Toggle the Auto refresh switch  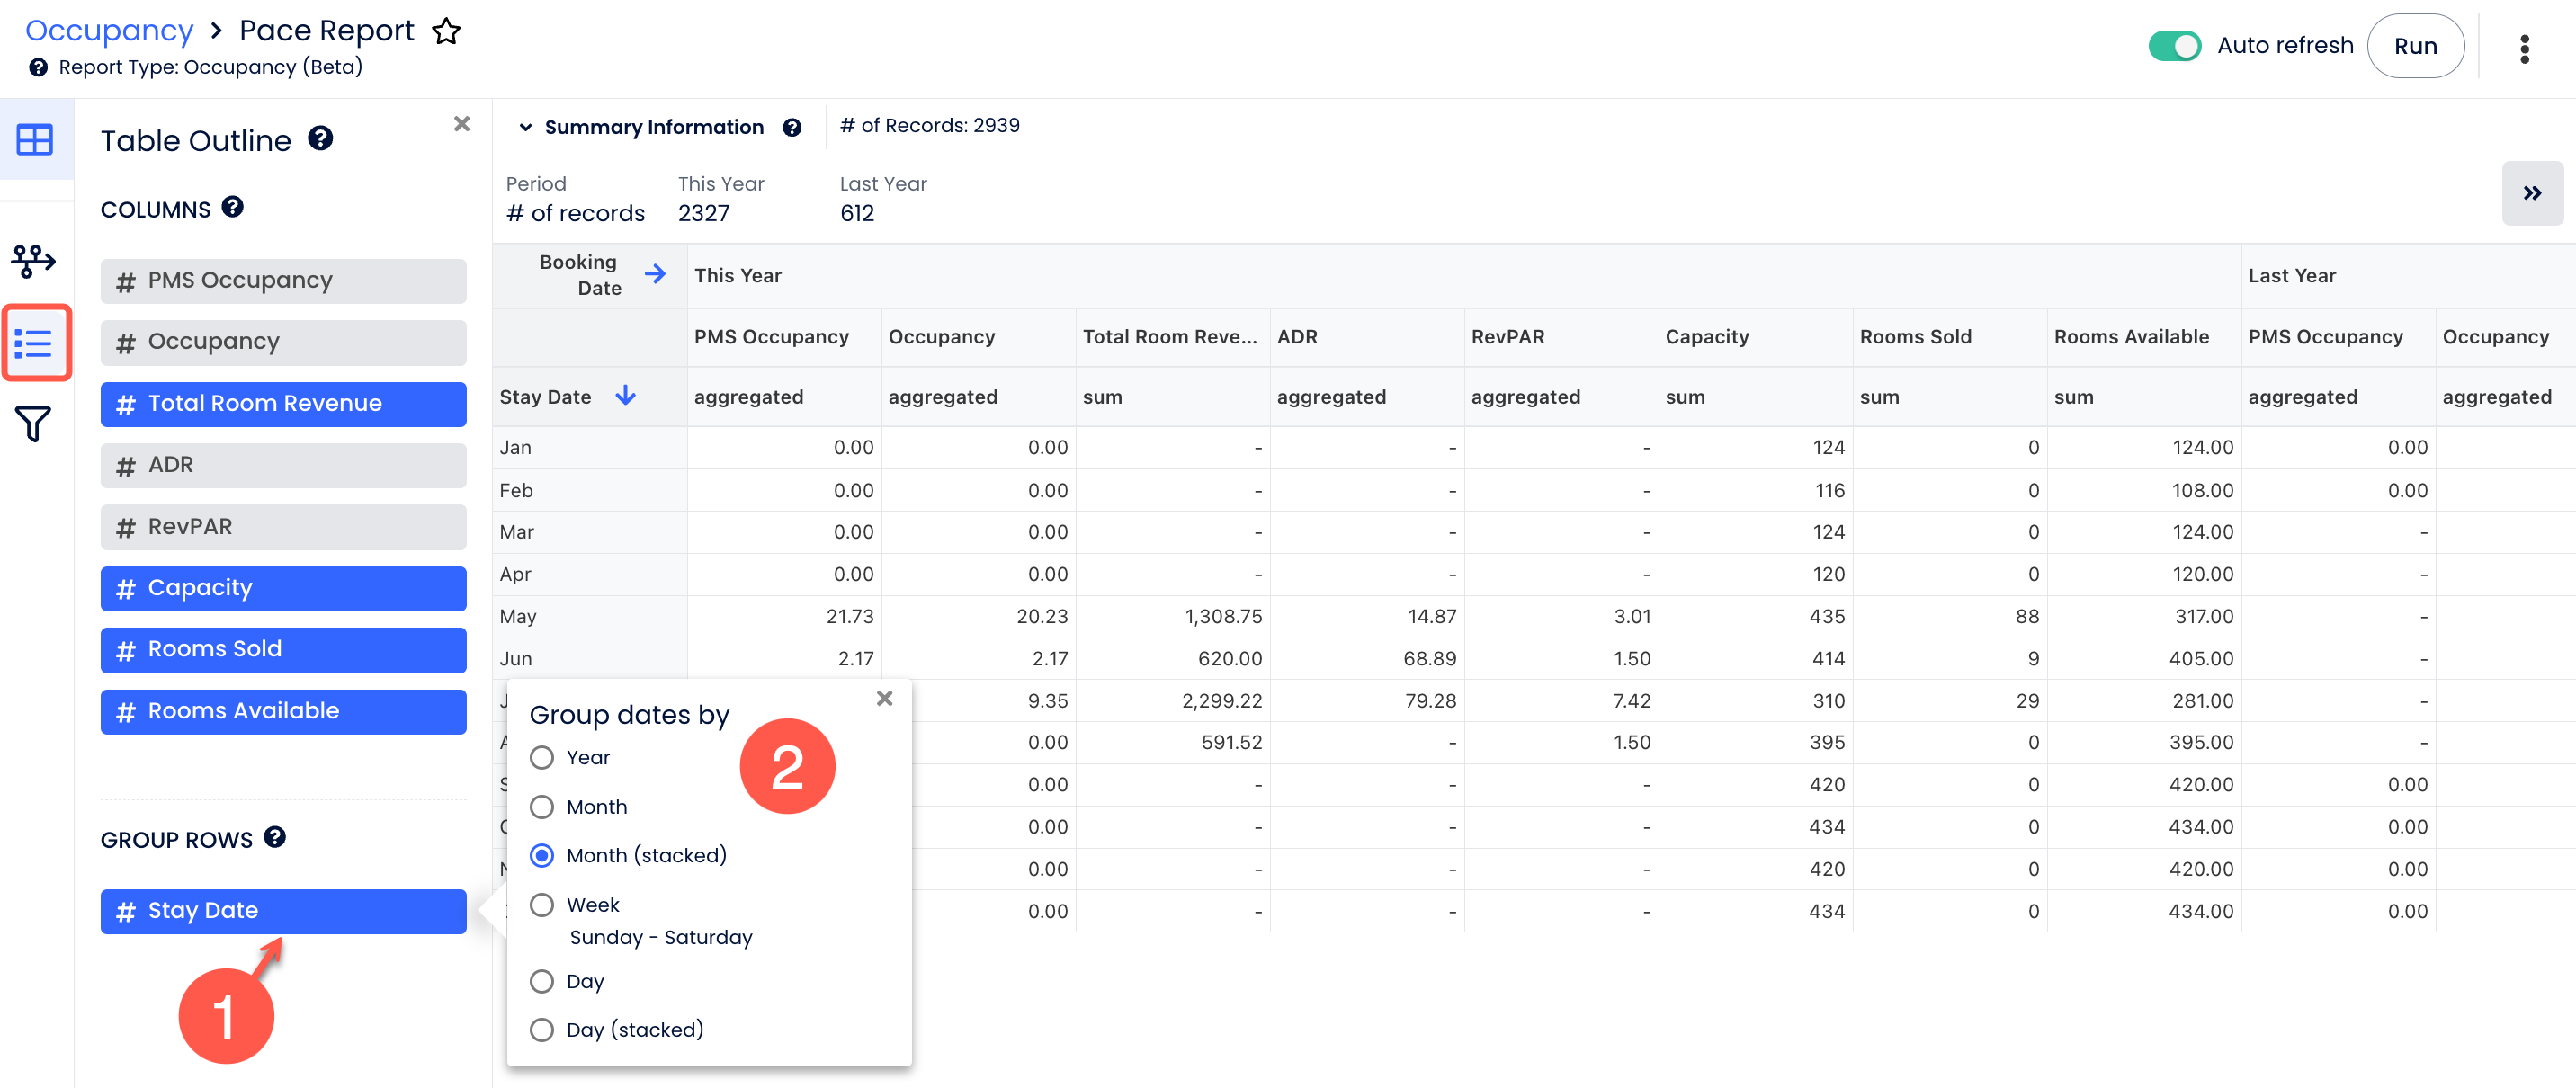pyautogui.click(x=2173, y=46)
